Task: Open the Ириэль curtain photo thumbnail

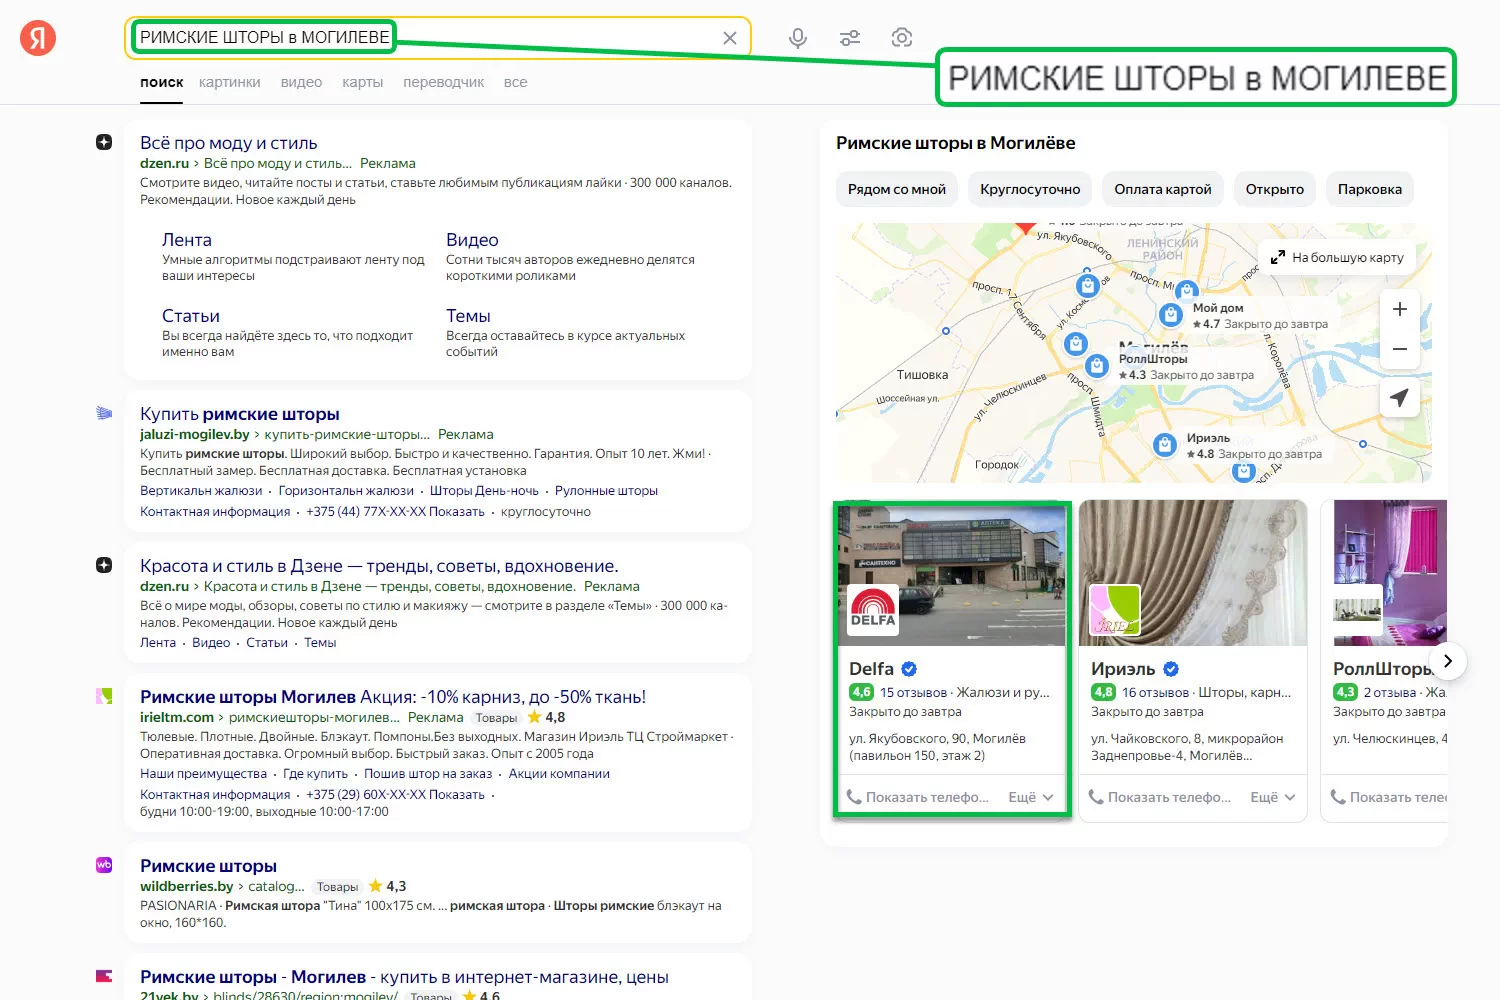Action: click(1193, 572)
